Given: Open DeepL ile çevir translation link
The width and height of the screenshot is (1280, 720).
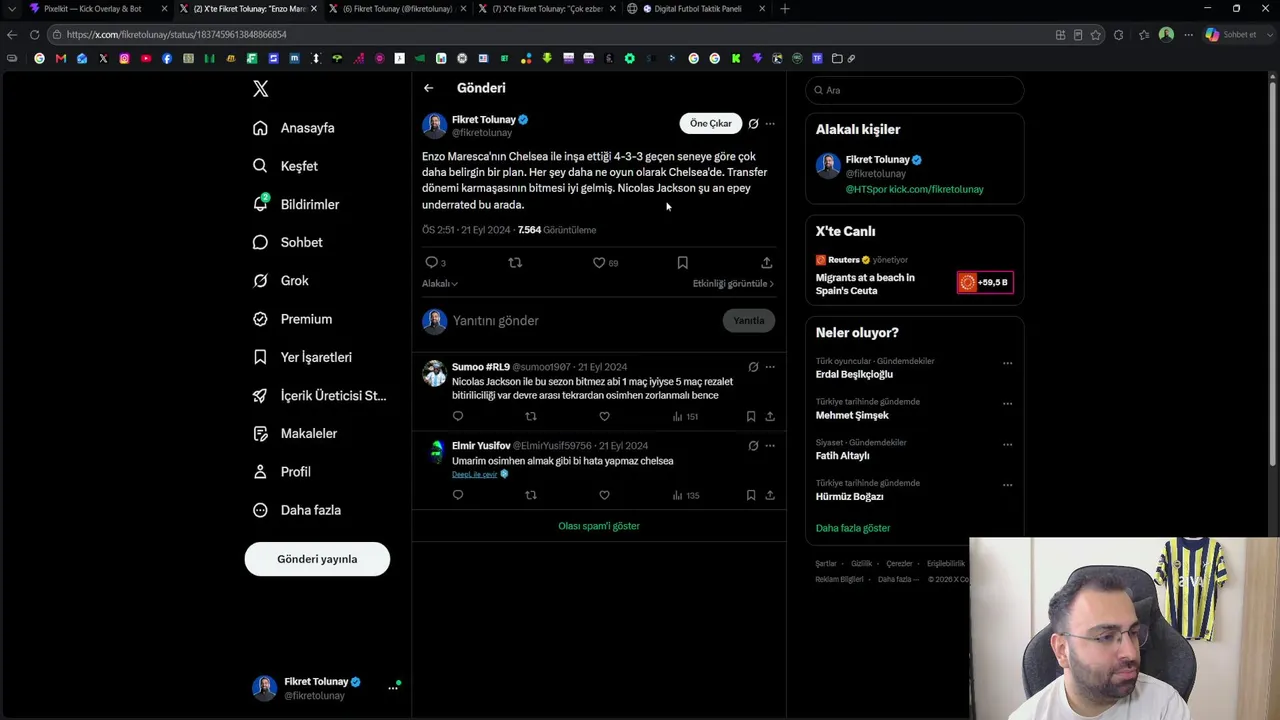Looking at the screenshot, I should [x=474, y=474].
